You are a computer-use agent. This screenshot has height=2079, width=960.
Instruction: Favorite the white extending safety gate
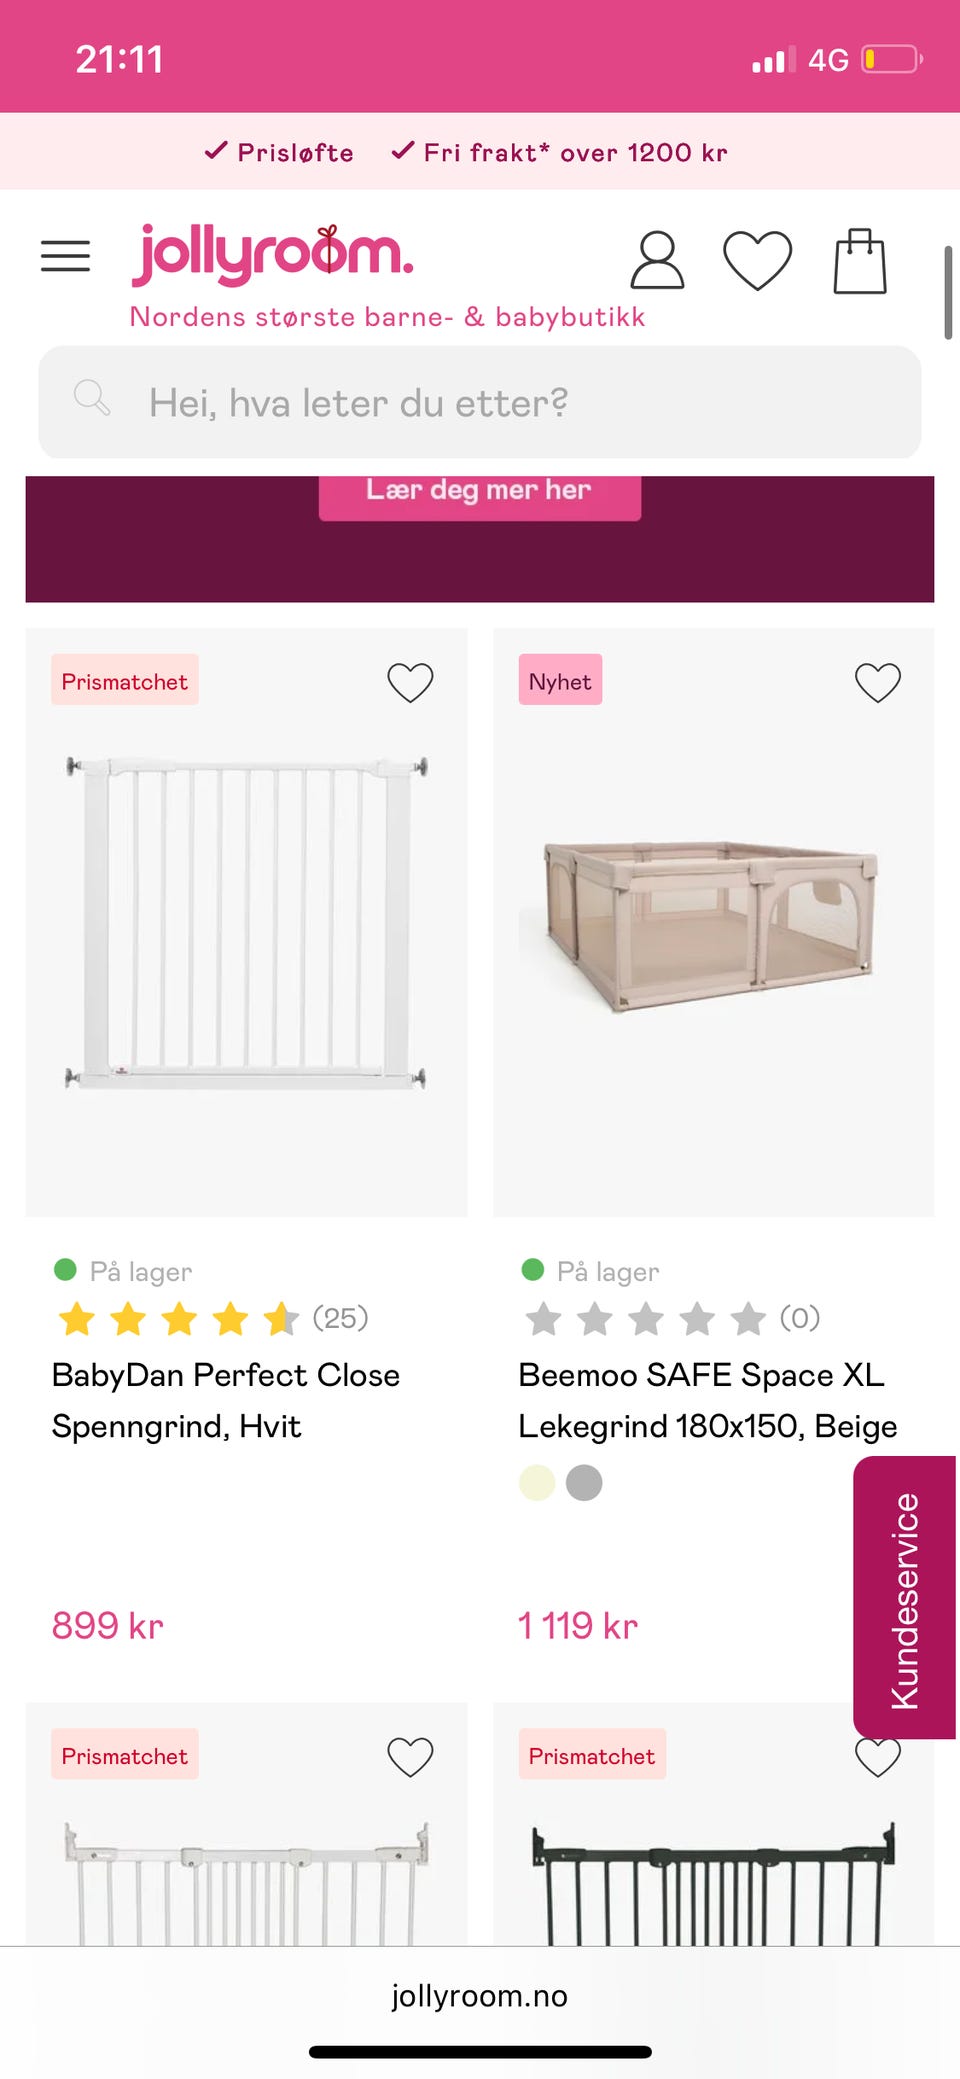tap(410, 1756)
